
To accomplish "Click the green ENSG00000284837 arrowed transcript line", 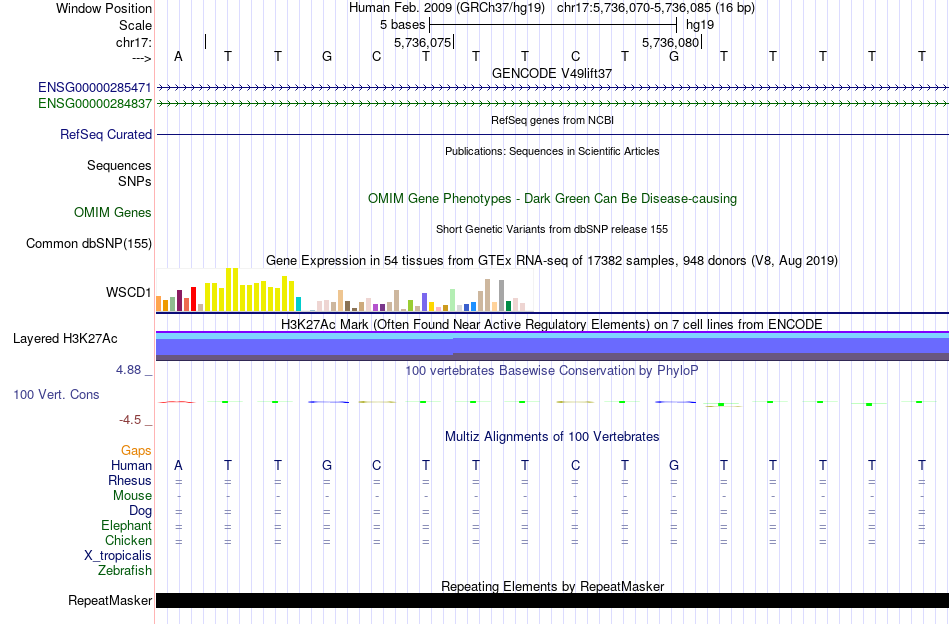I will pos(553,104).
